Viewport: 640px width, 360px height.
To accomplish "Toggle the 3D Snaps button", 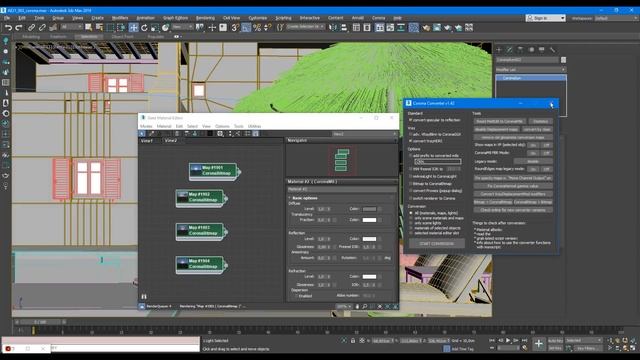I will pyautogui.click(x=236, y=28).
